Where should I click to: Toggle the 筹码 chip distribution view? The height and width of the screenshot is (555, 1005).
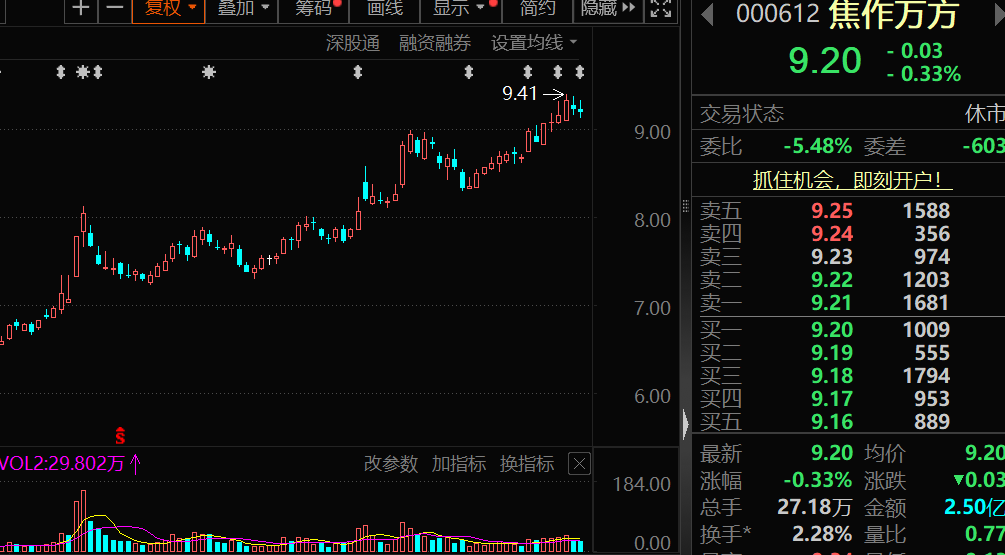(x=314, y=9)
